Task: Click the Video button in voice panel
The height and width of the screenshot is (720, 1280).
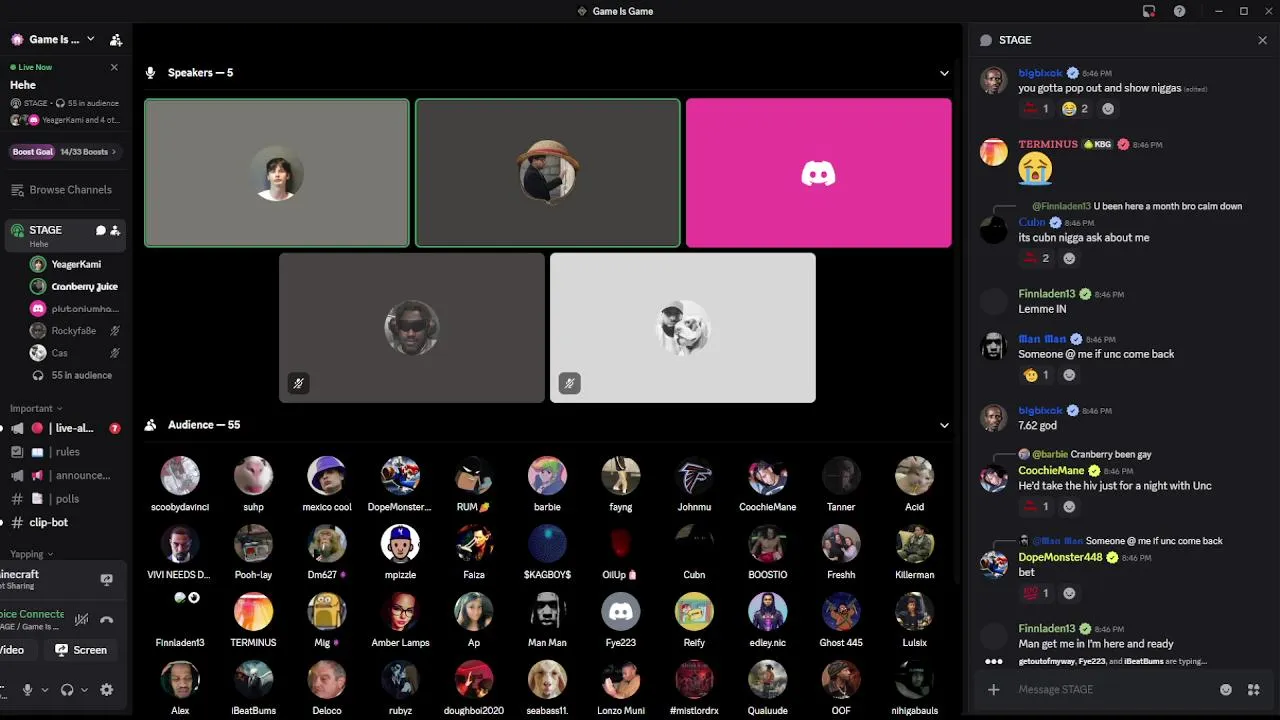Action: coord(13,650)
